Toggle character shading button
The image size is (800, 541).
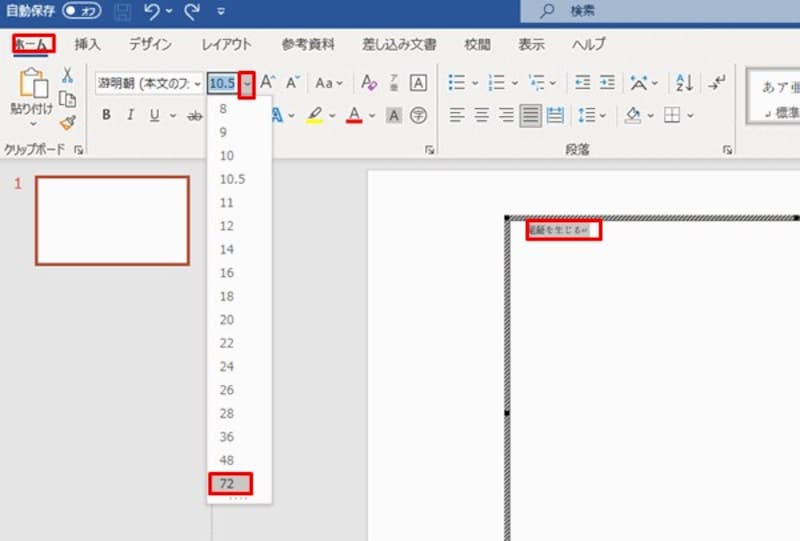point(393,116)
